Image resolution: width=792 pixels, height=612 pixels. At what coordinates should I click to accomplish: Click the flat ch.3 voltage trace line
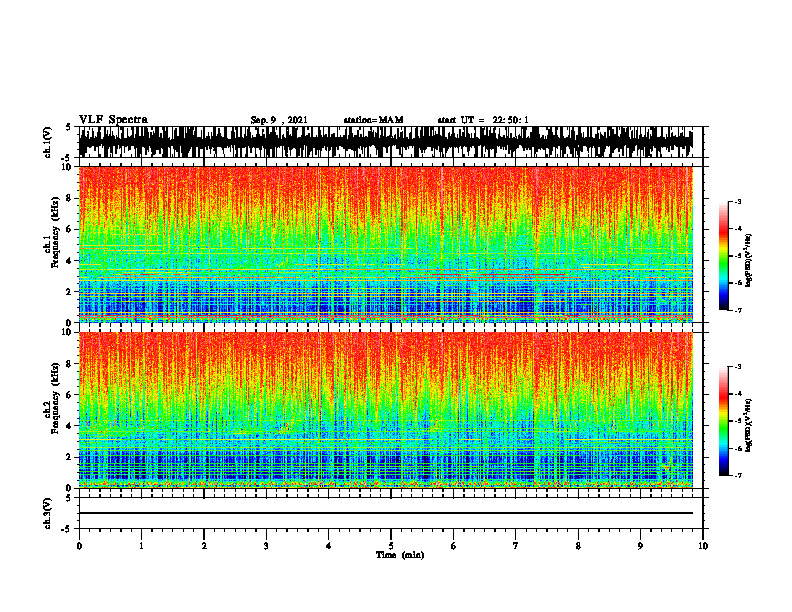point(386,513)
